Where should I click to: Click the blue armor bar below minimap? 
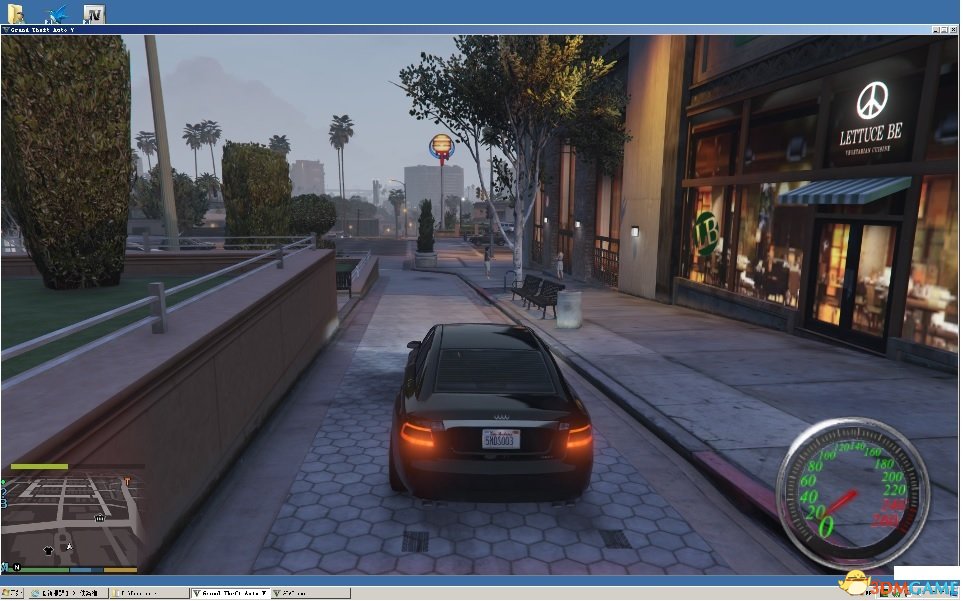point(87,570)
